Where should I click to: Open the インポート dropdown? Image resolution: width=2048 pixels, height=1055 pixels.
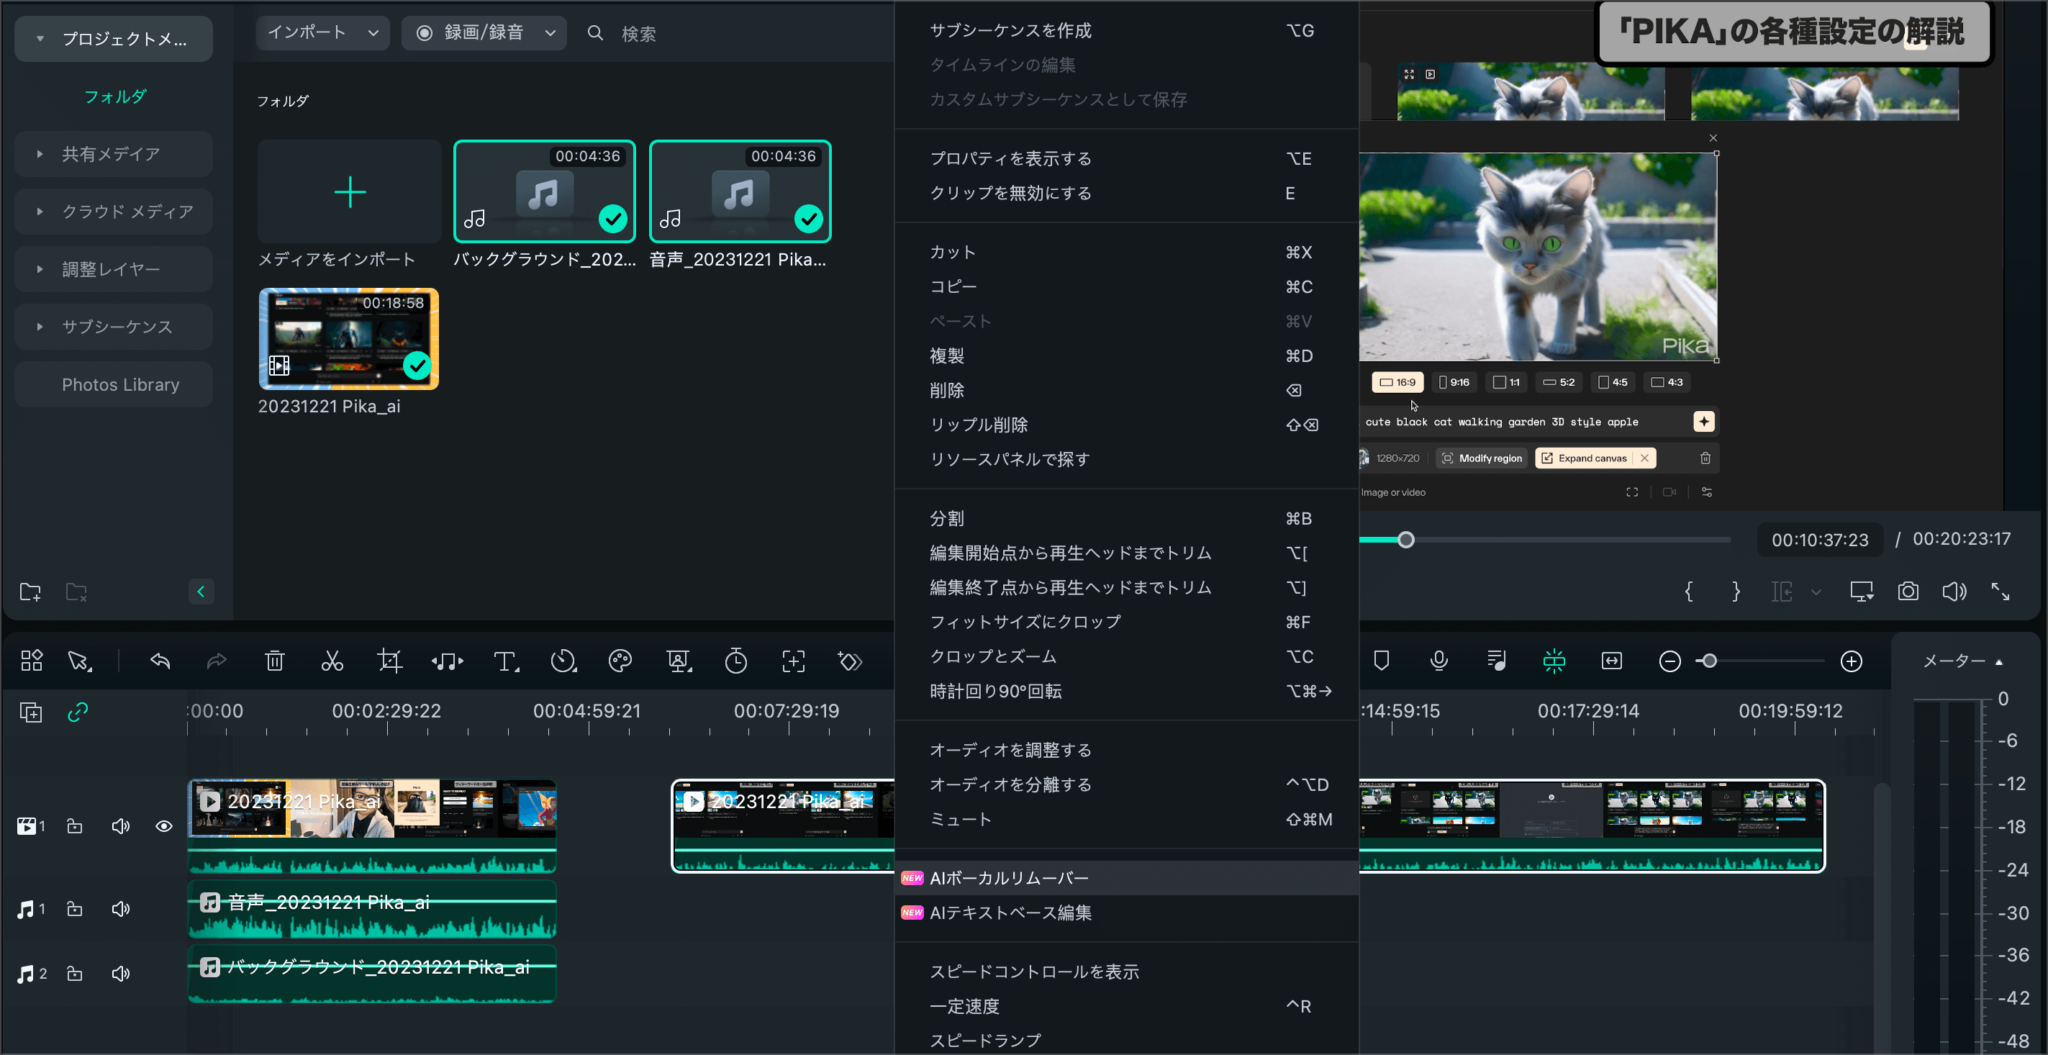(x=322, y=32)
